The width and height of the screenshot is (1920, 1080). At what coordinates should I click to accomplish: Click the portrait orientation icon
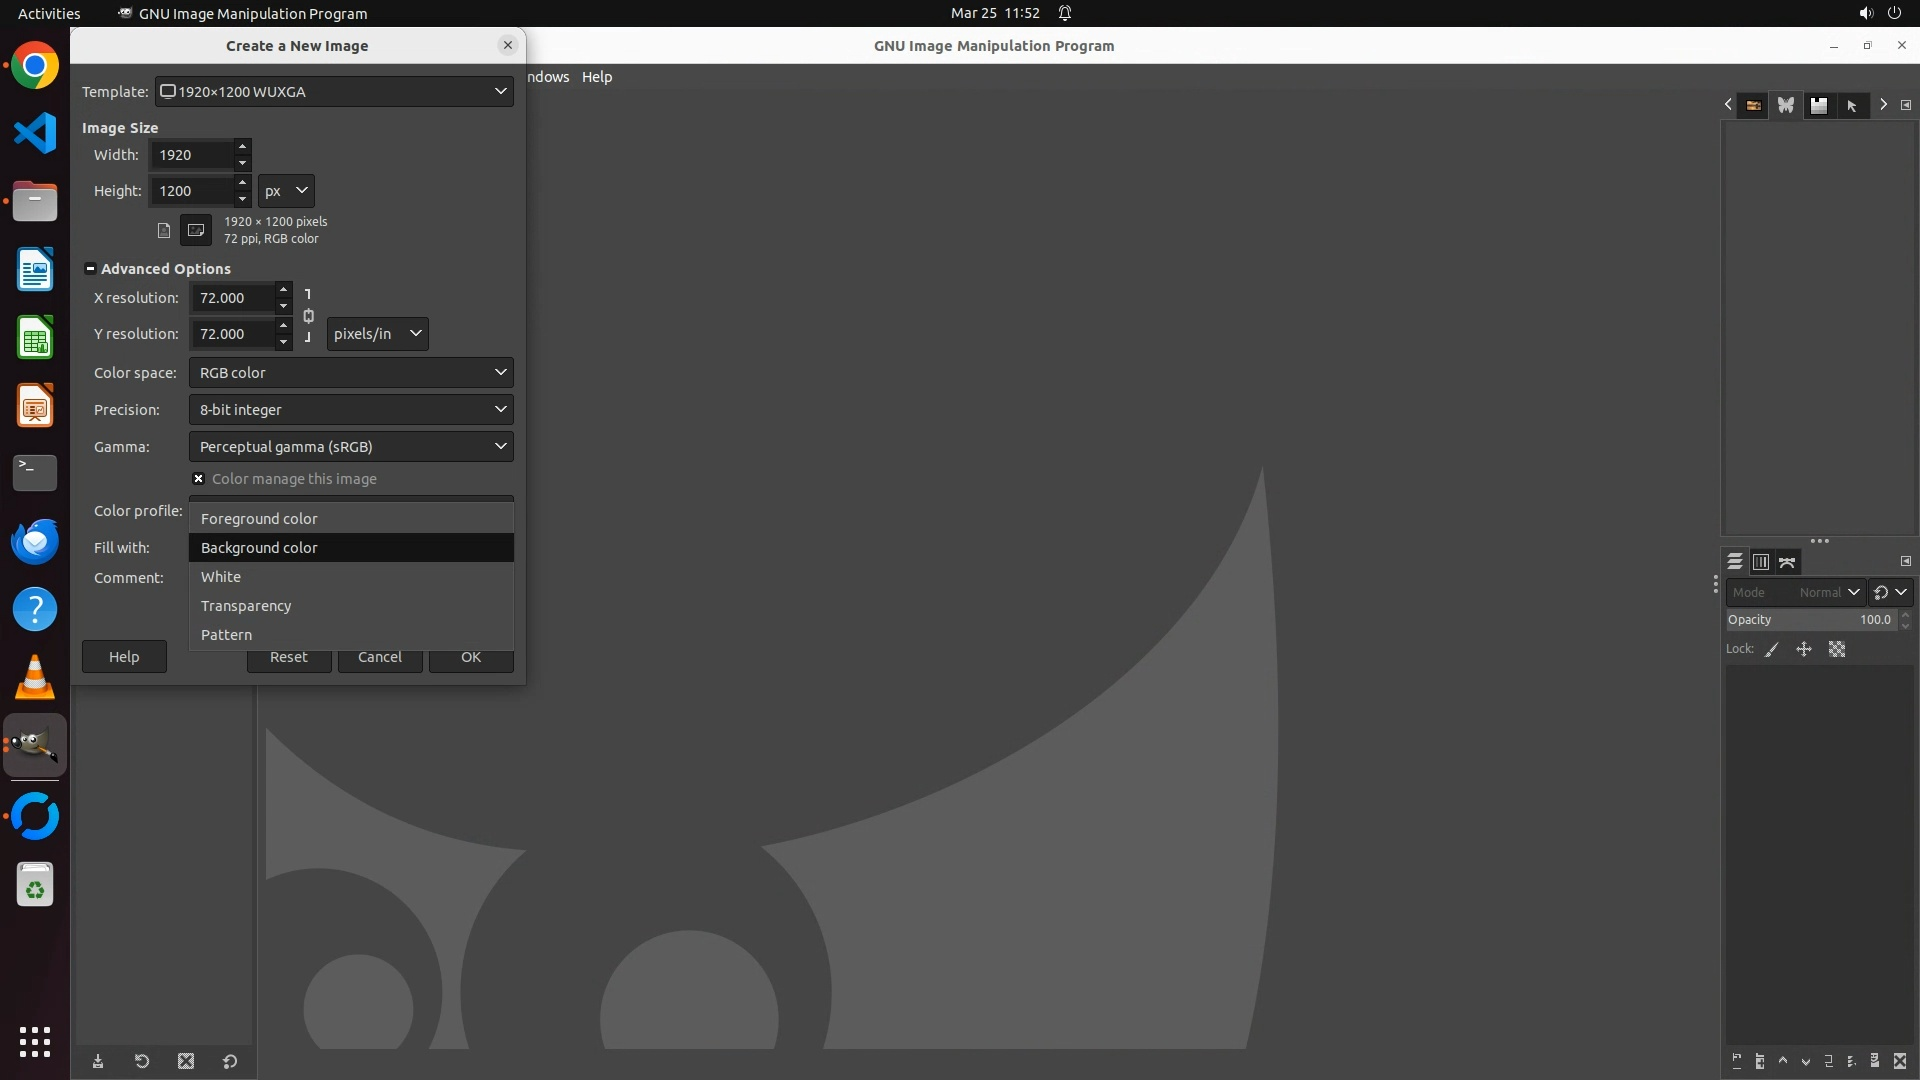164,230
